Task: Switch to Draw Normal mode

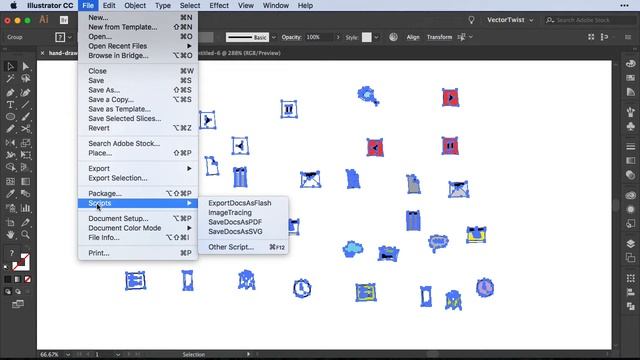Action: [x=8, y=291]
